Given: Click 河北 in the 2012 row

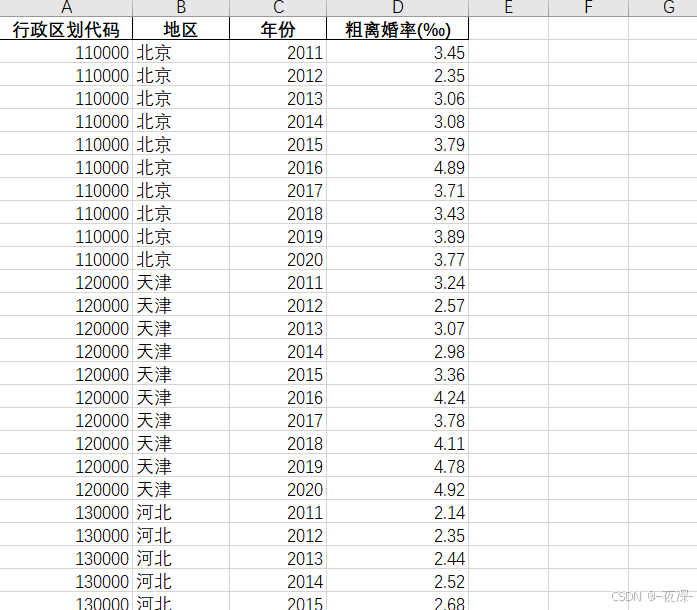Looking at the screenshot, I should coord(181,536).
